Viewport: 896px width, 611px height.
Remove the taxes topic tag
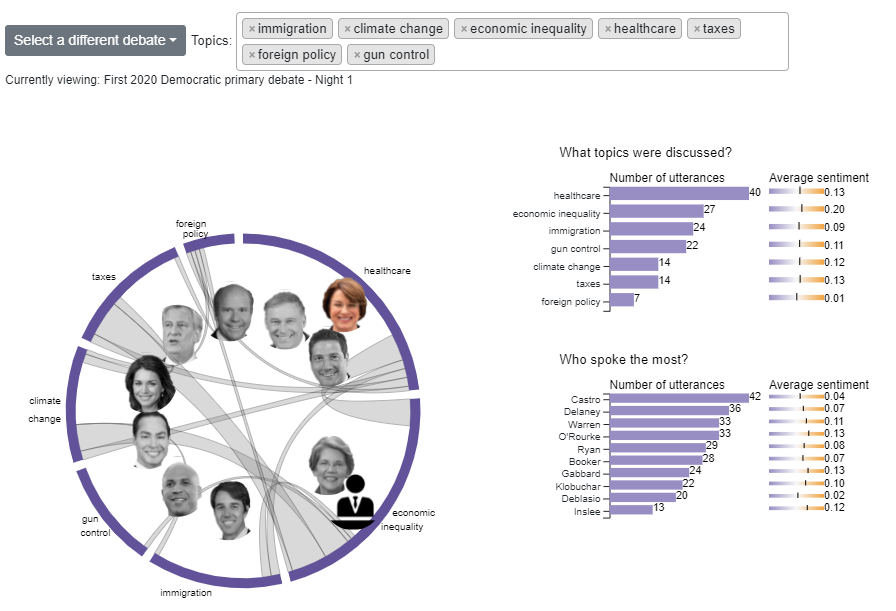click(697, 29)
